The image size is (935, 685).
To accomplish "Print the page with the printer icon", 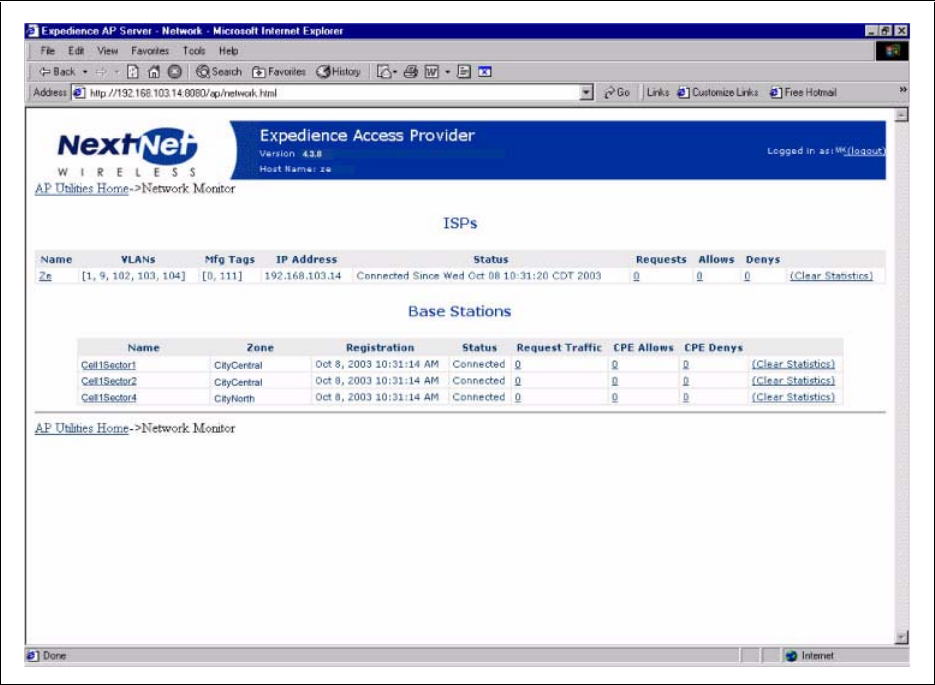I will tap(410, 72).
